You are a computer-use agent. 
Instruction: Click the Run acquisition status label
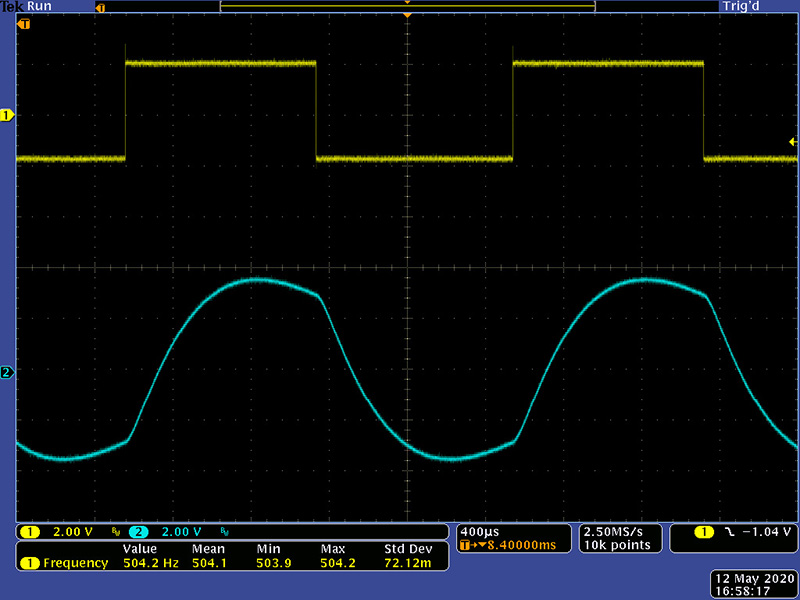(40, 6)
